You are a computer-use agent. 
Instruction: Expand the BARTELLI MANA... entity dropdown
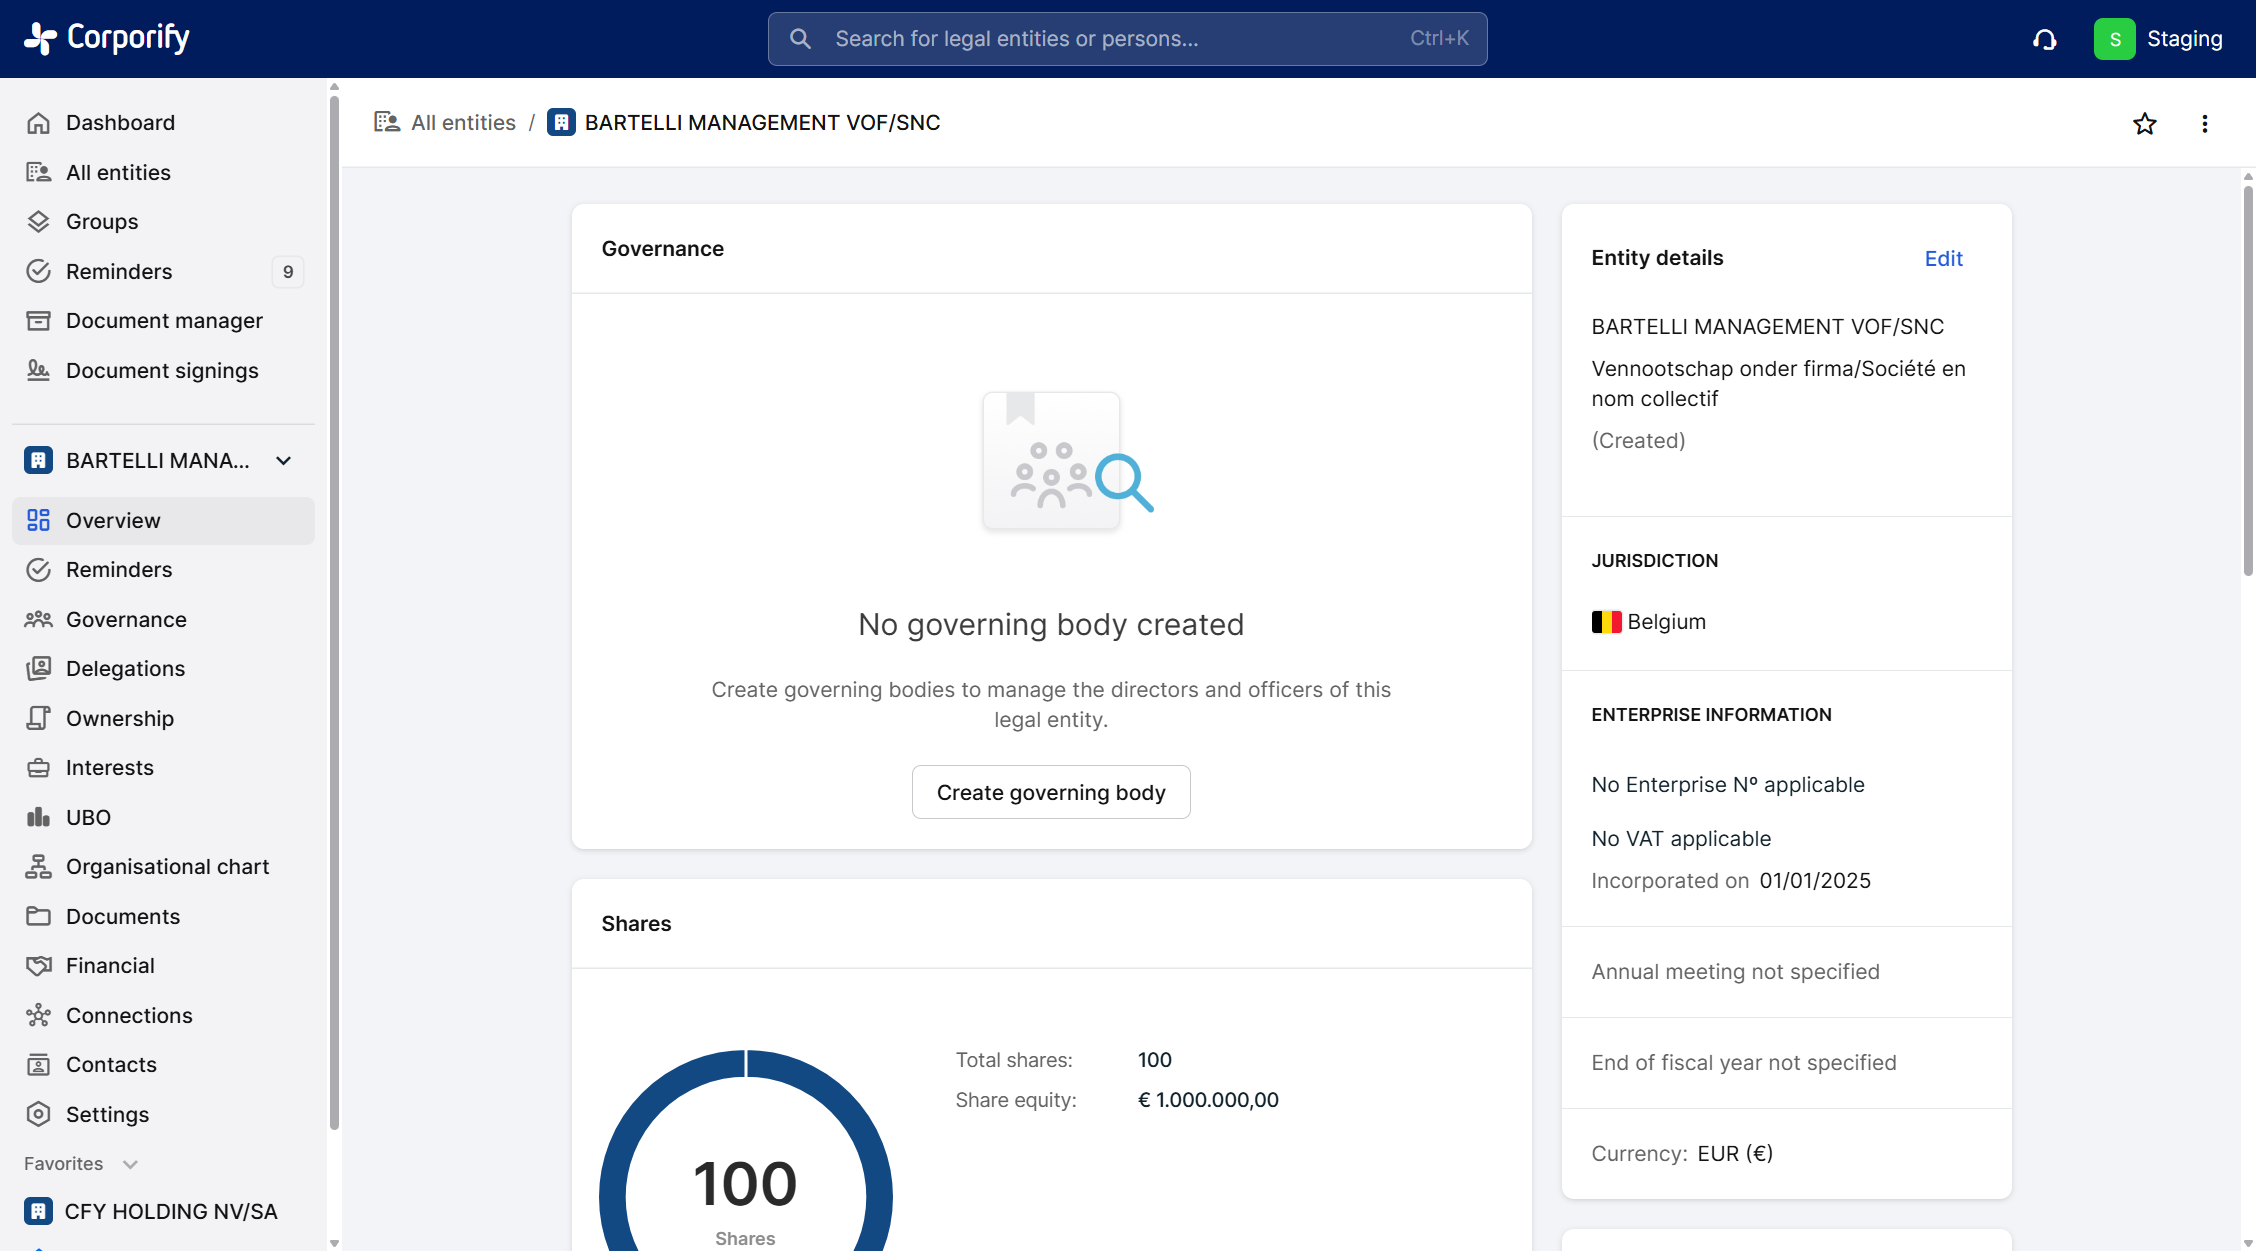point(284,461)
